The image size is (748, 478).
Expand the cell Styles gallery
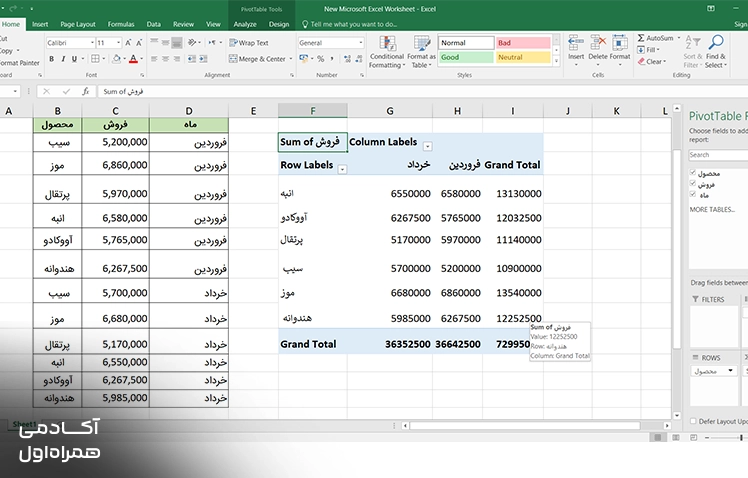556,61
